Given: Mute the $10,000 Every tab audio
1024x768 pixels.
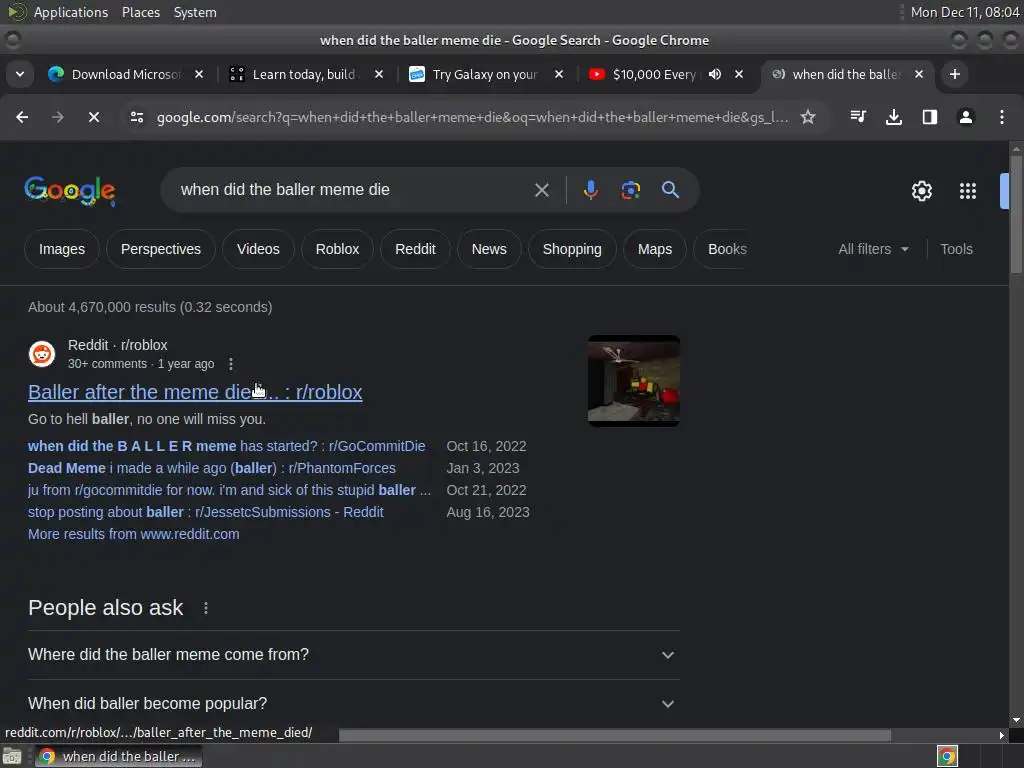Looking at the screenshot, I should 714,74.
